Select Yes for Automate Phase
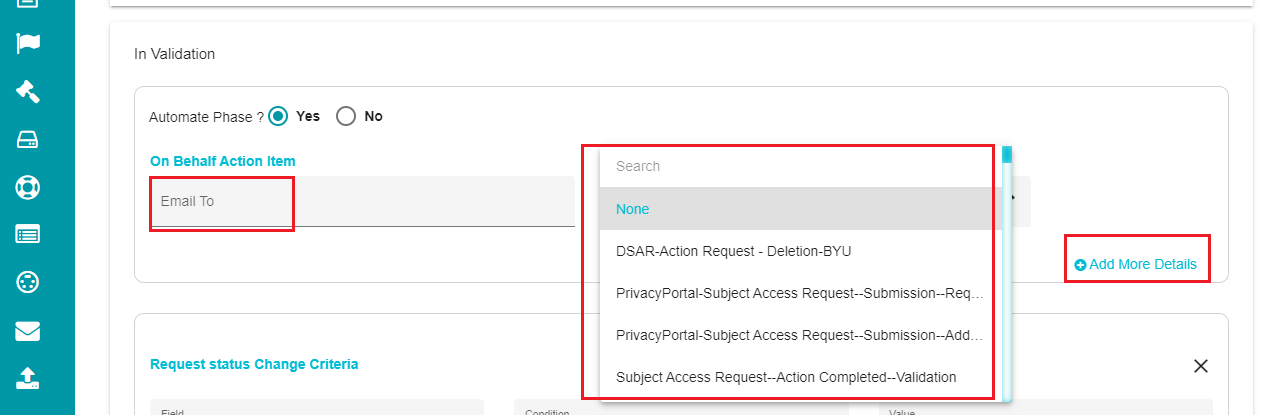The width and height of the screenshot is (1275, 415). (279, 116)
